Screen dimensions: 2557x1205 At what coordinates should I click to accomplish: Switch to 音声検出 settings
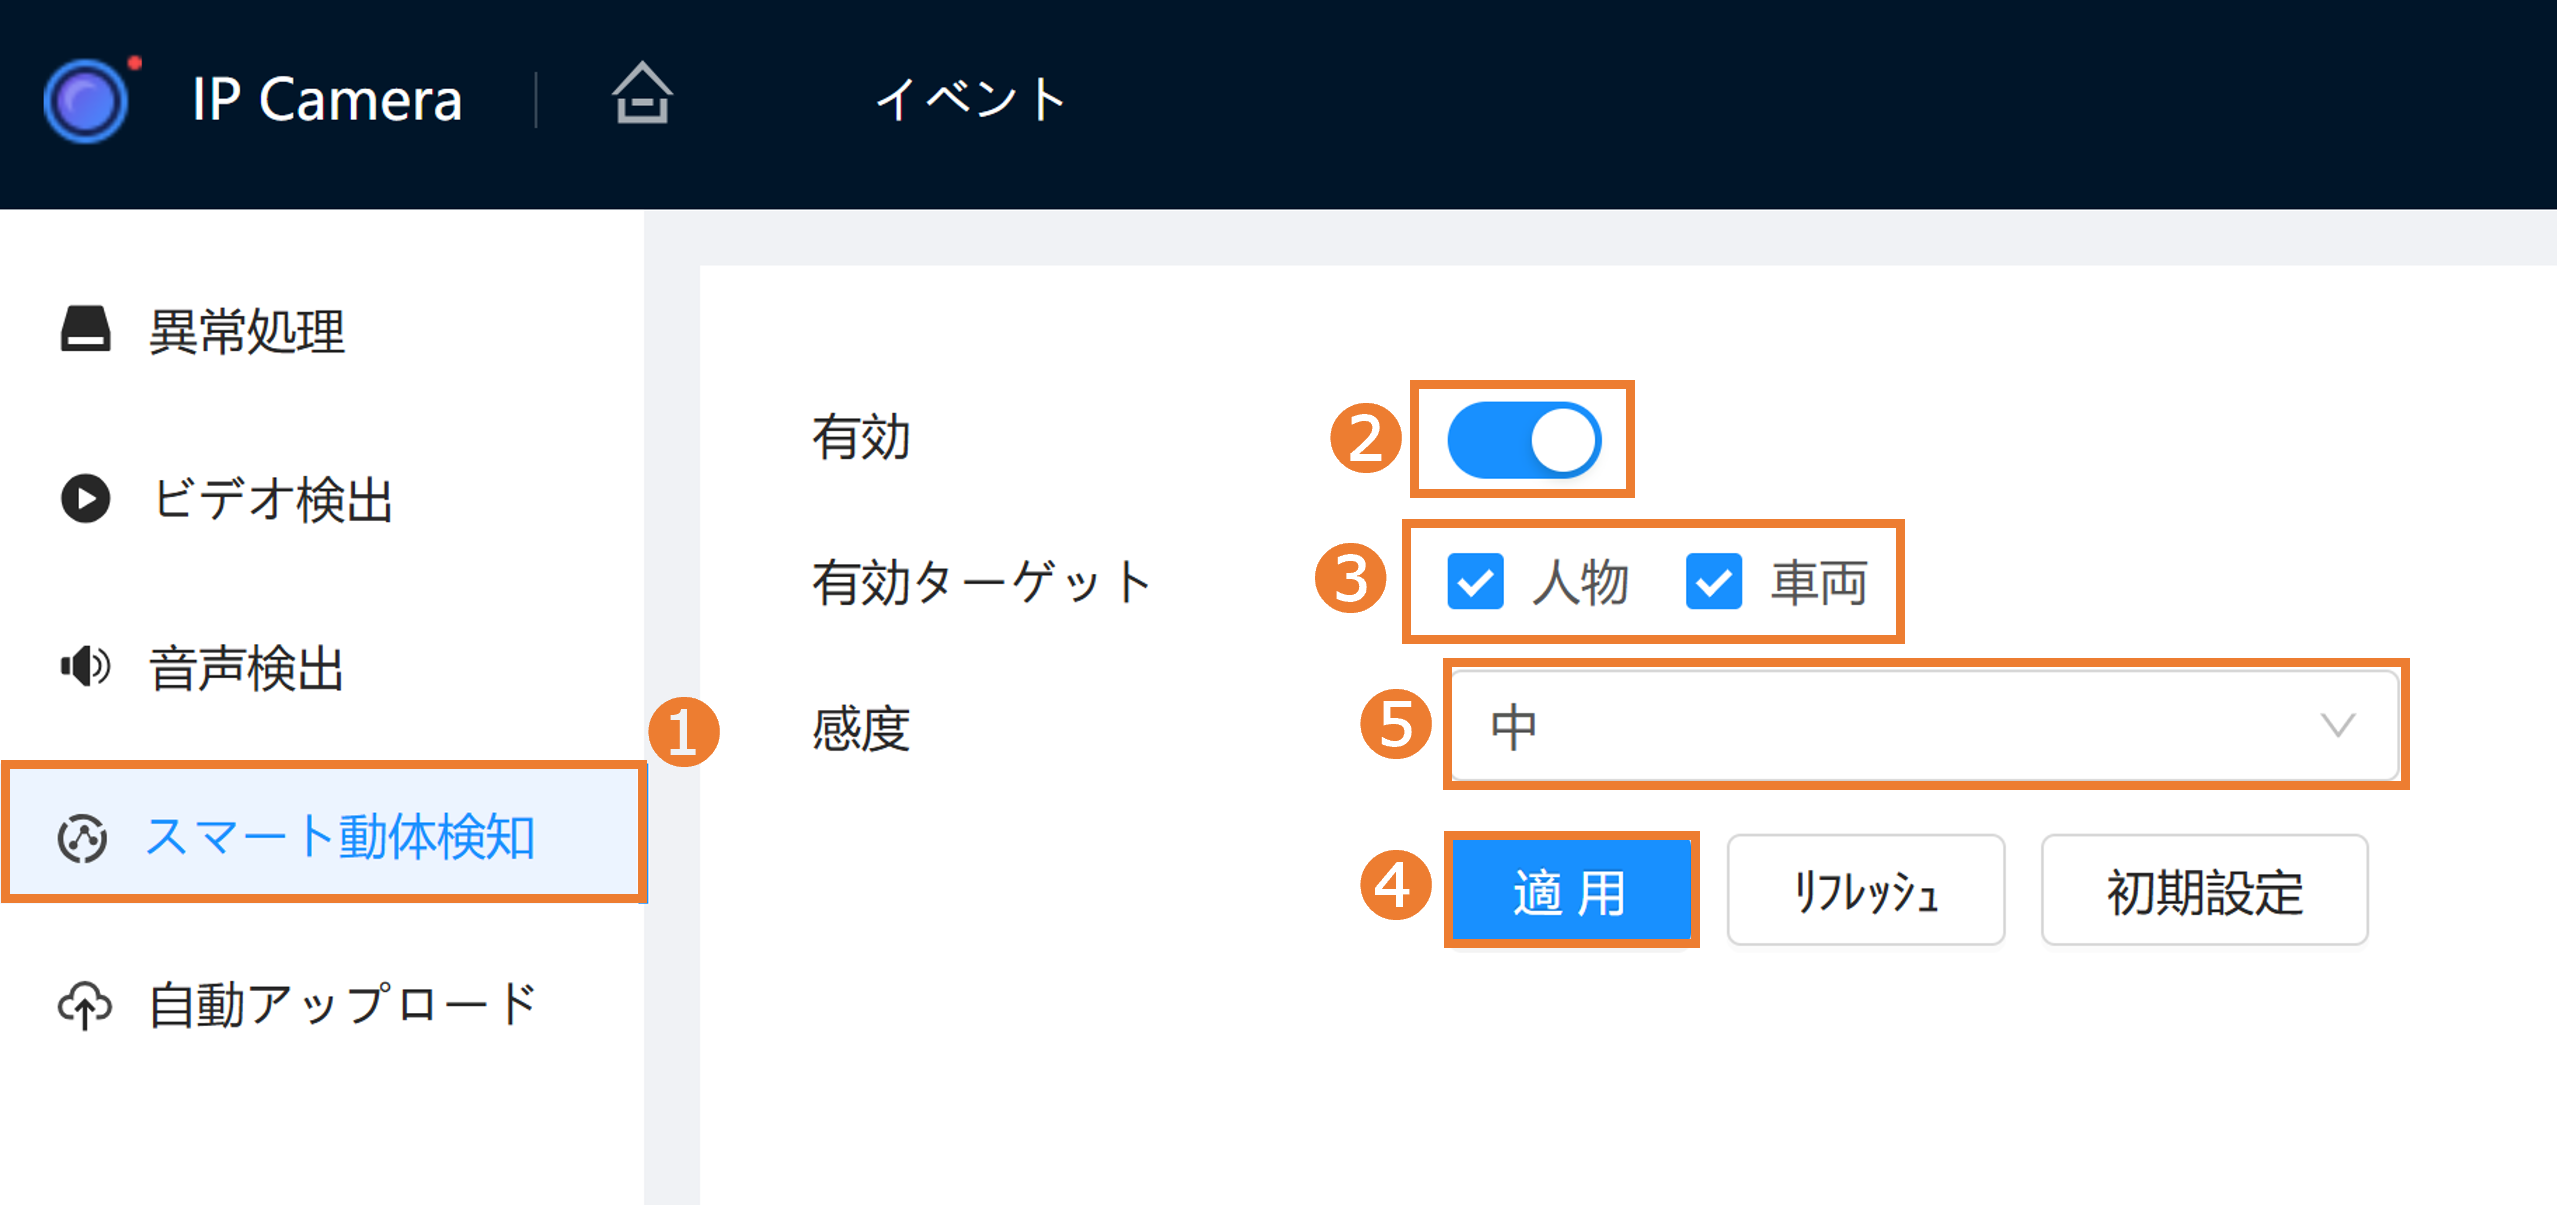[246, 667]
